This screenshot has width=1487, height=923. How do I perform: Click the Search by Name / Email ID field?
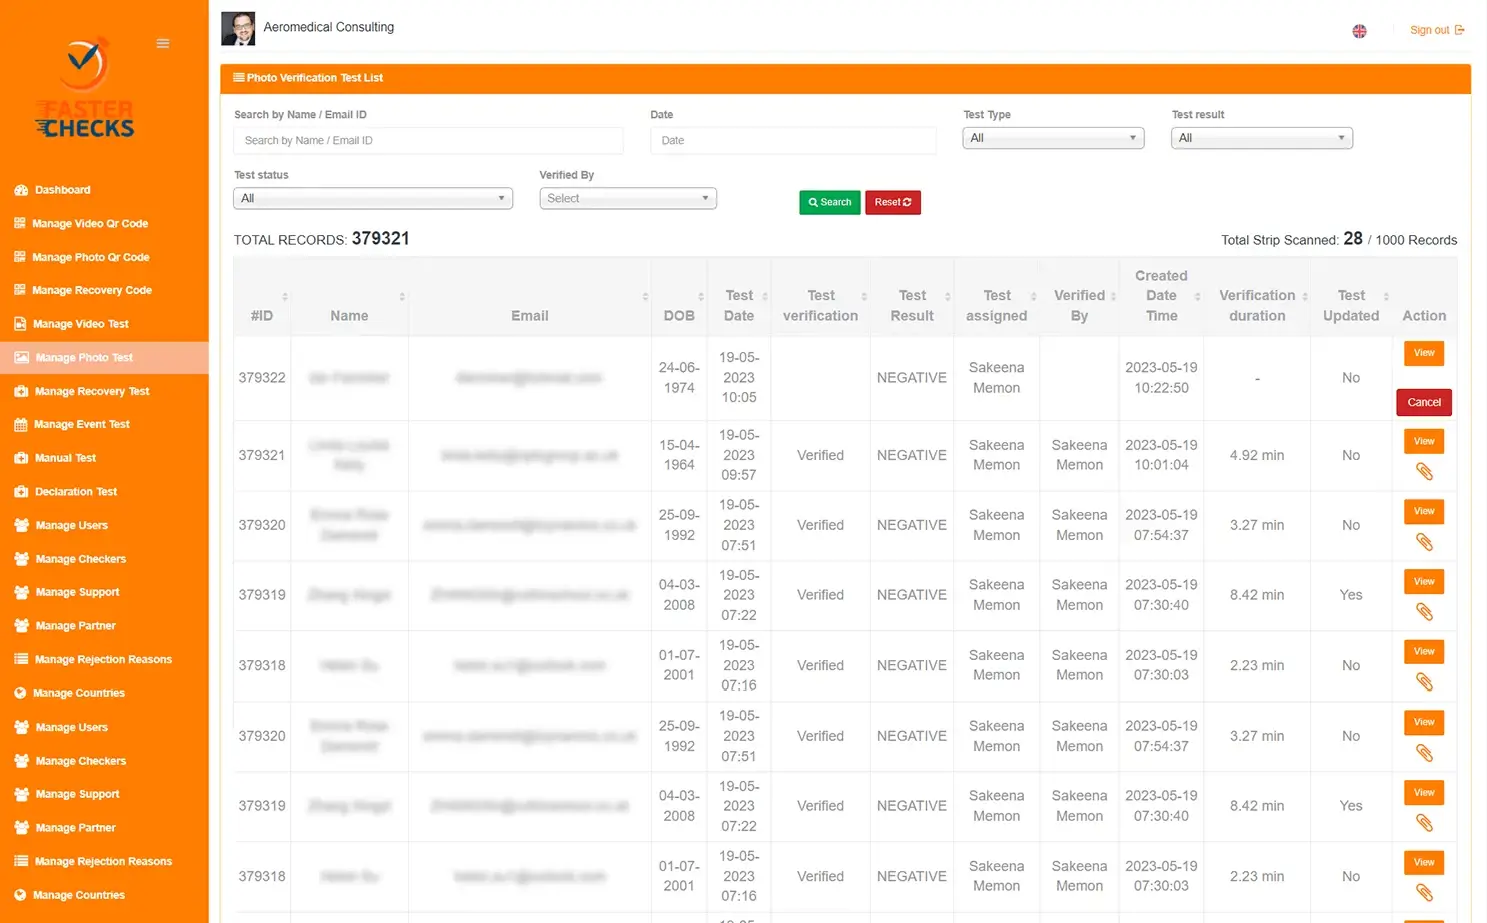tap(428, 140)
